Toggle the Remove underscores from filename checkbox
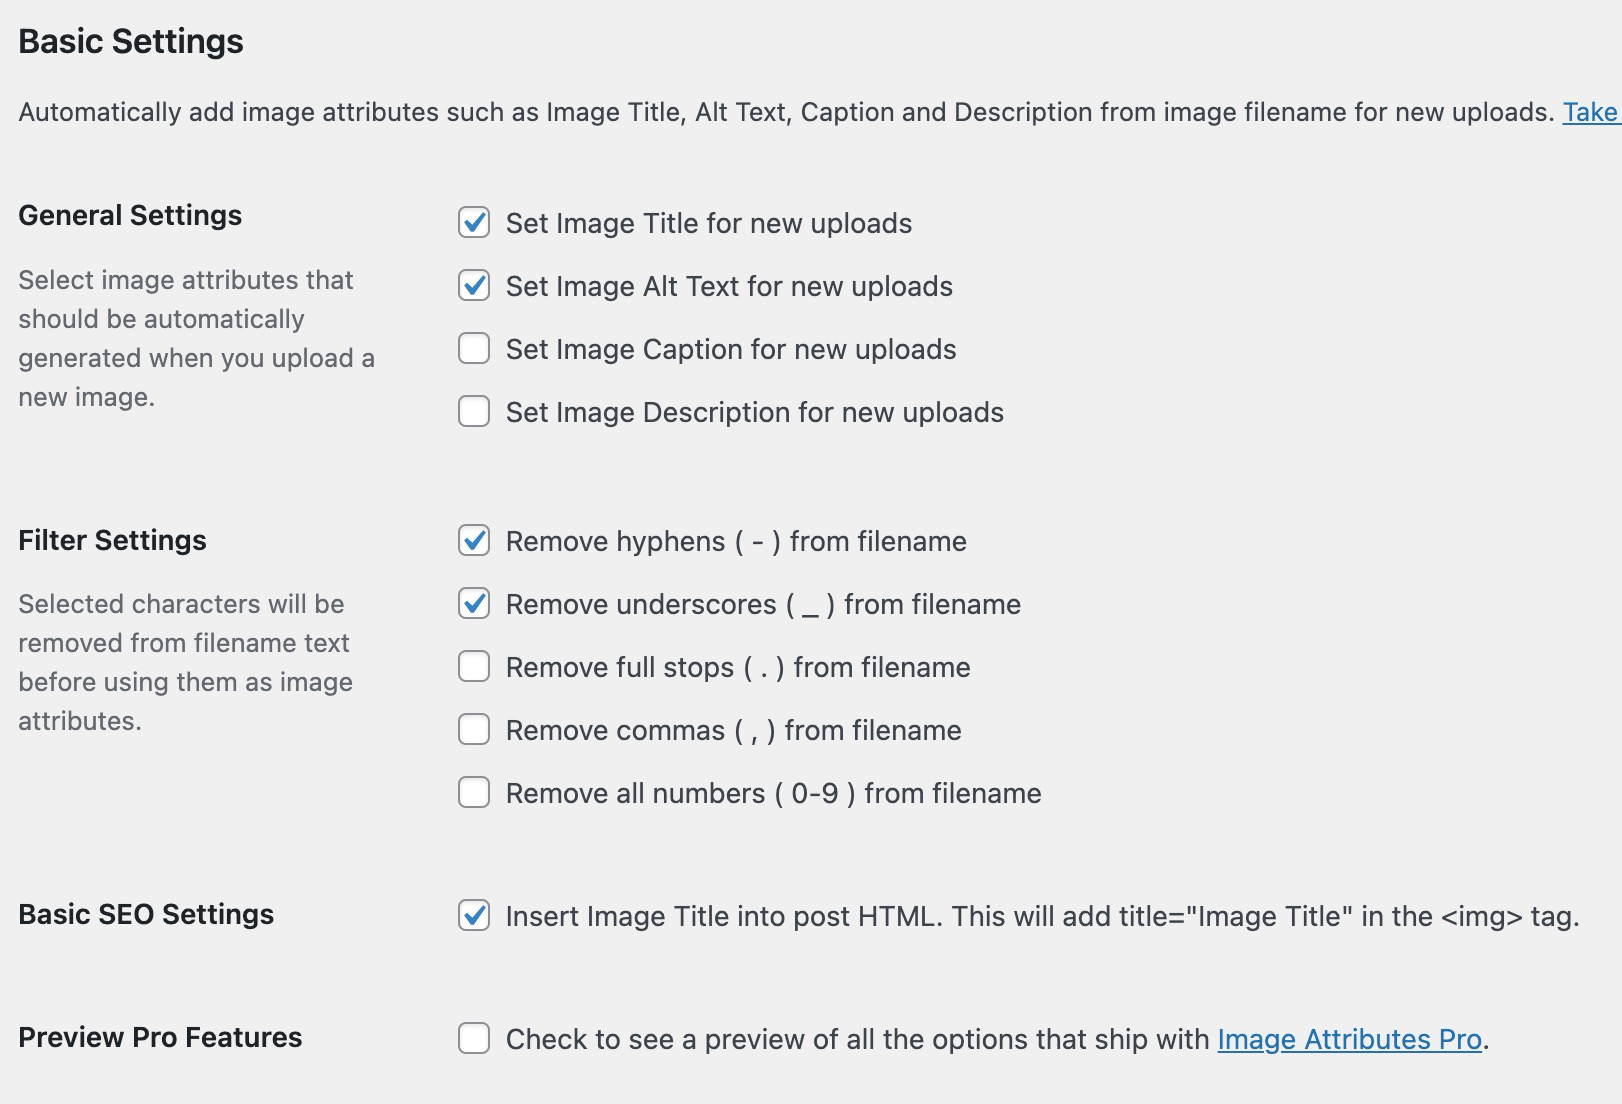Screen dimensions: 1622x1104 [474, 603]
